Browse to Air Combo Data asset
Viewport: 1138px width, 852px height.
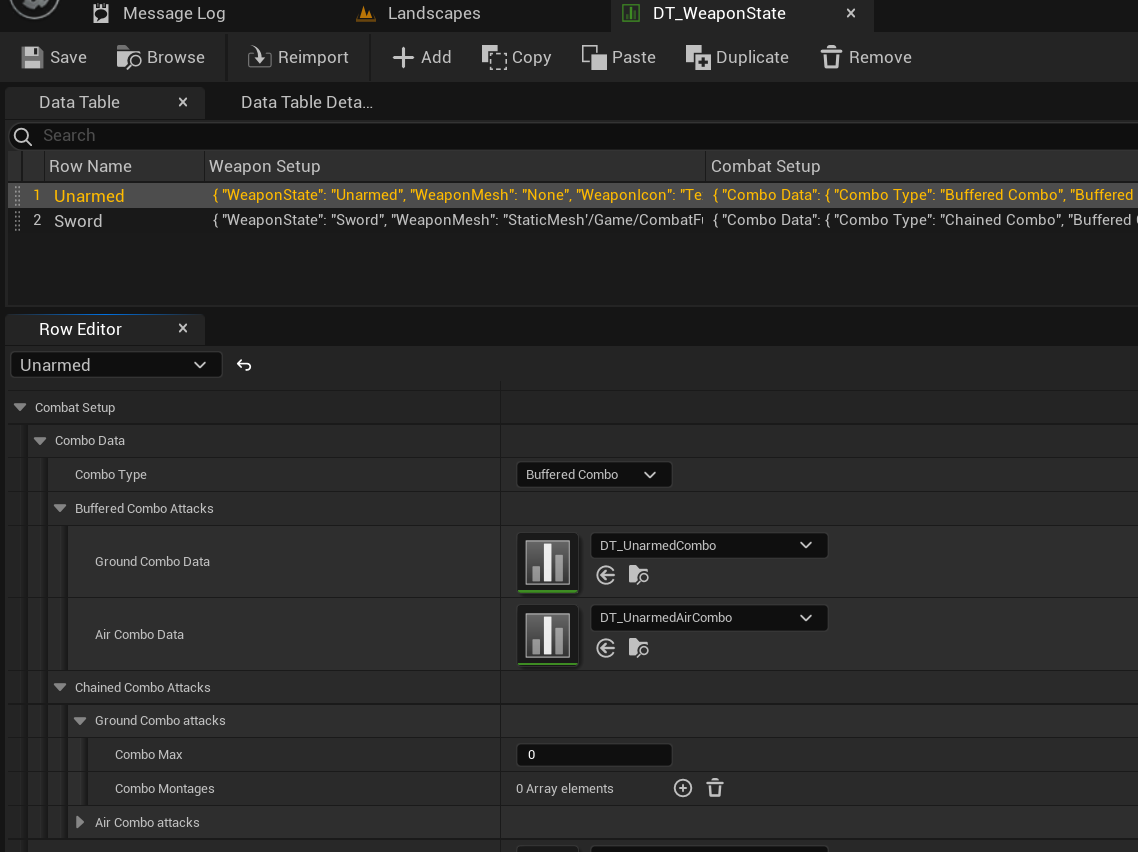[x=639, y=648]
